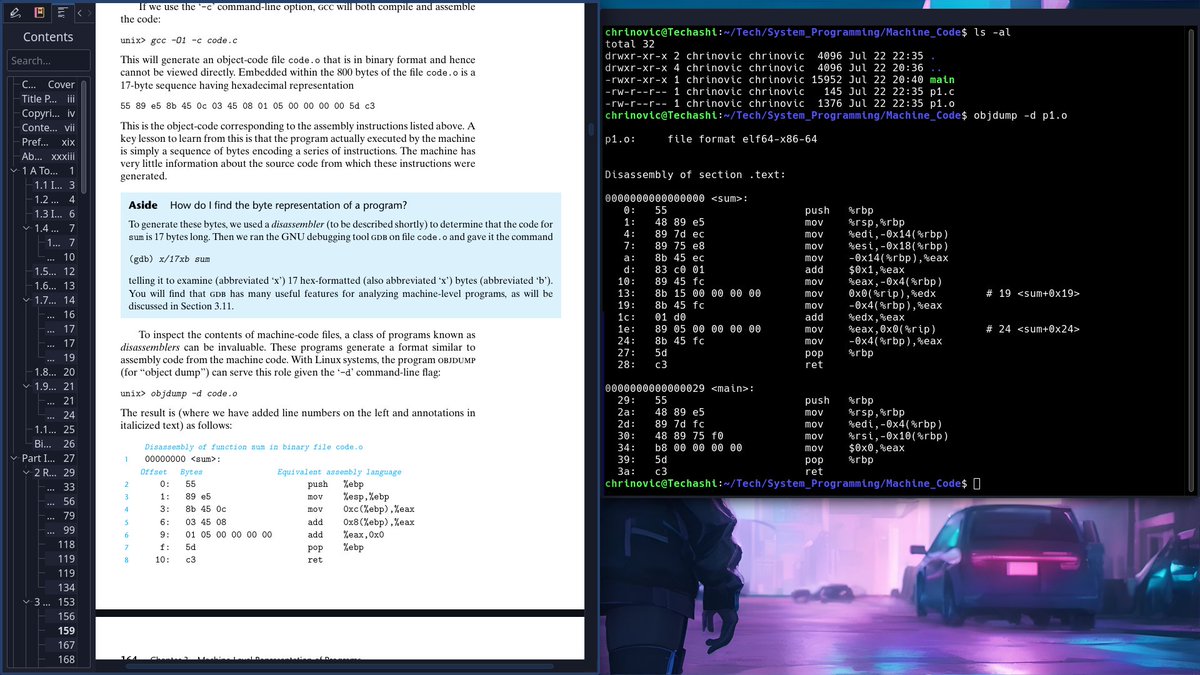Click 'Disassembly of function sum' caption in PDF
The height and width of the screenshot is (675, 1200).
pyautogui.click(x=253, y=446)
